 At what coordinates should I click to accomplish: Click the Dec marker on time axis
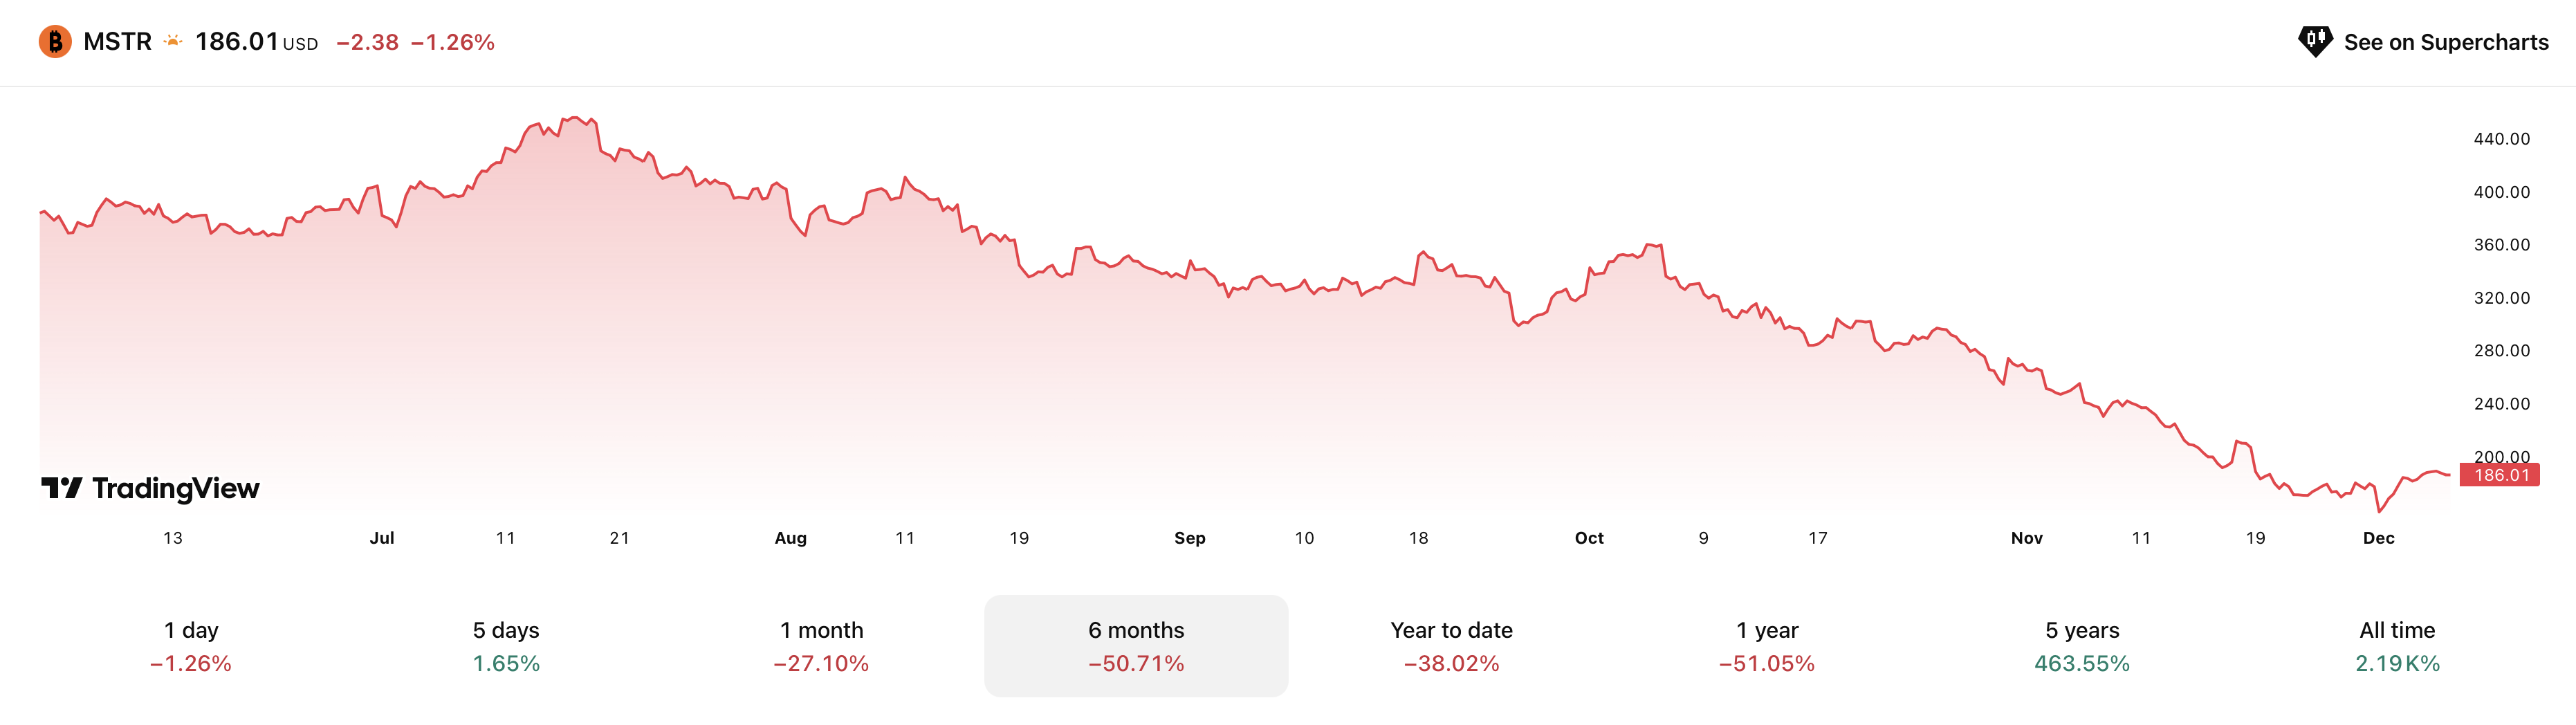point(2378,538)
